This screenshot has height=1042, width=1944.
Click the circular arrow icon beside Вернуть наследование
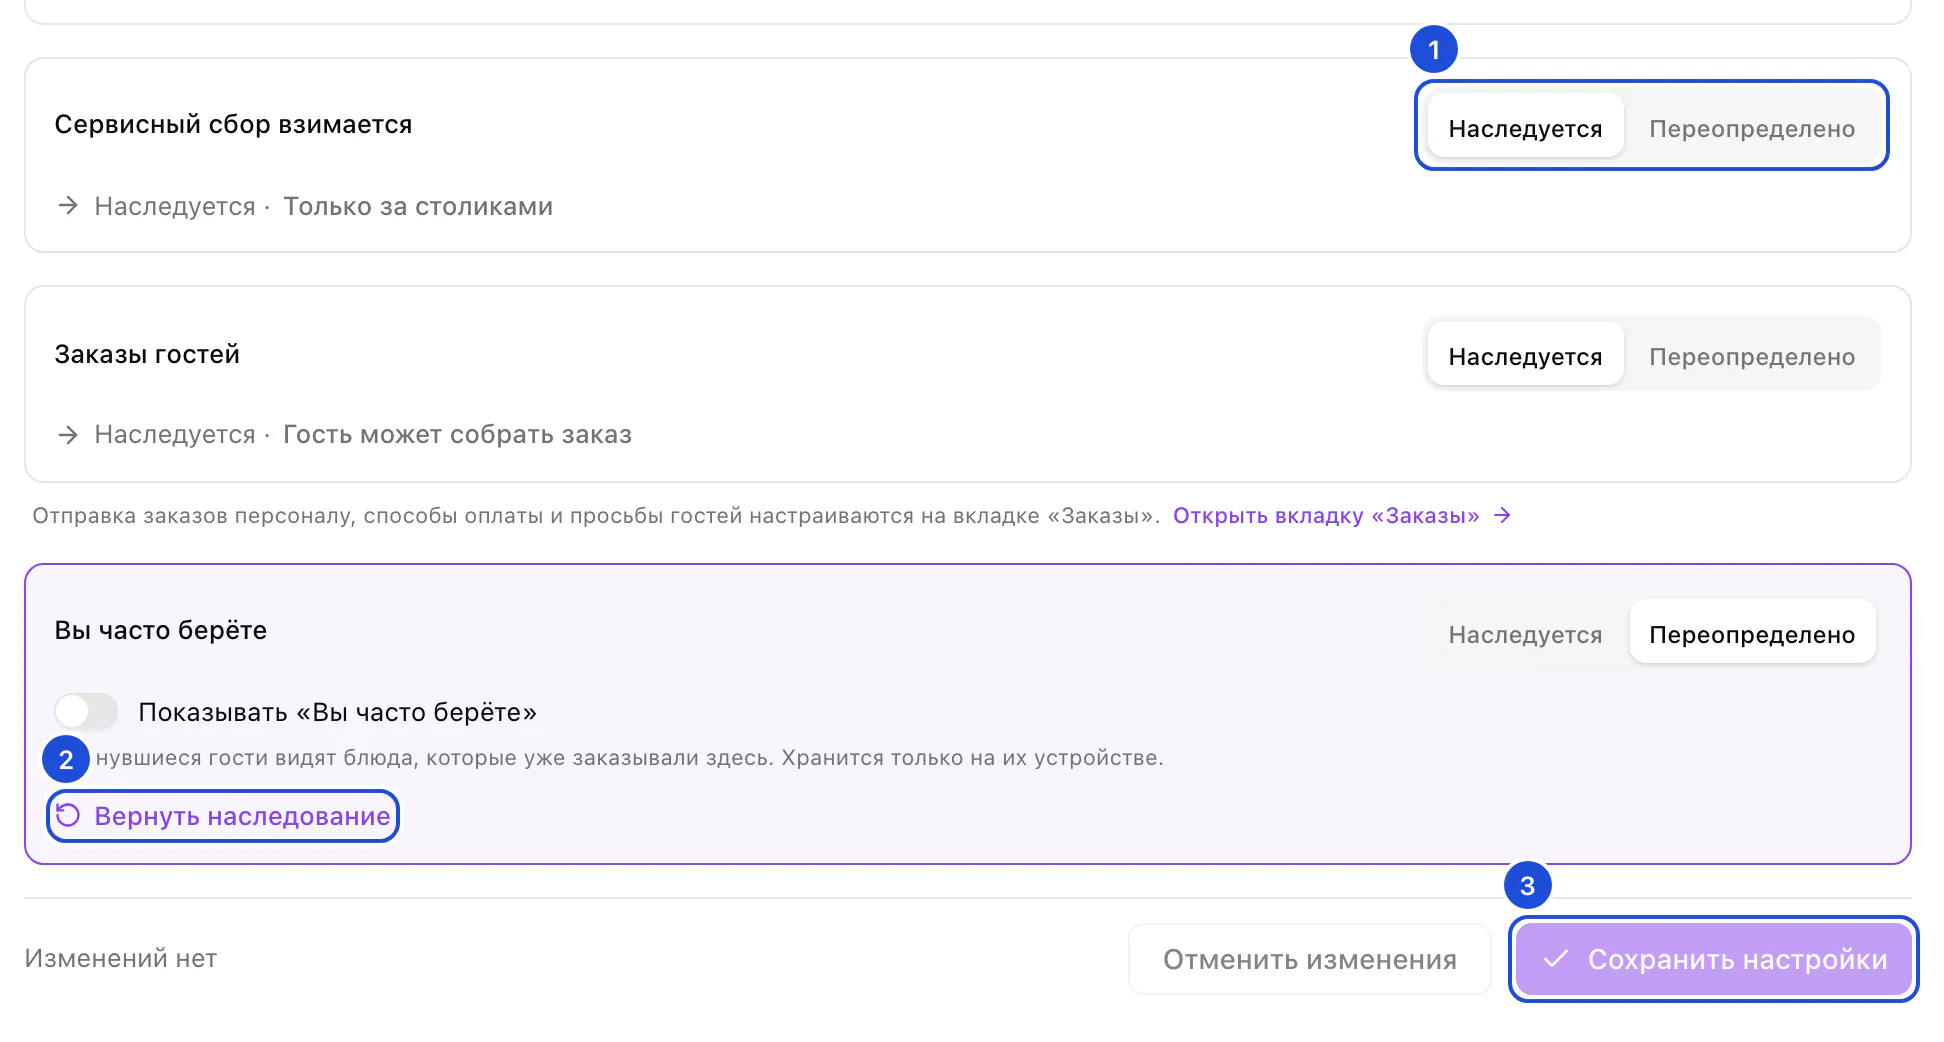coord(68,815)
